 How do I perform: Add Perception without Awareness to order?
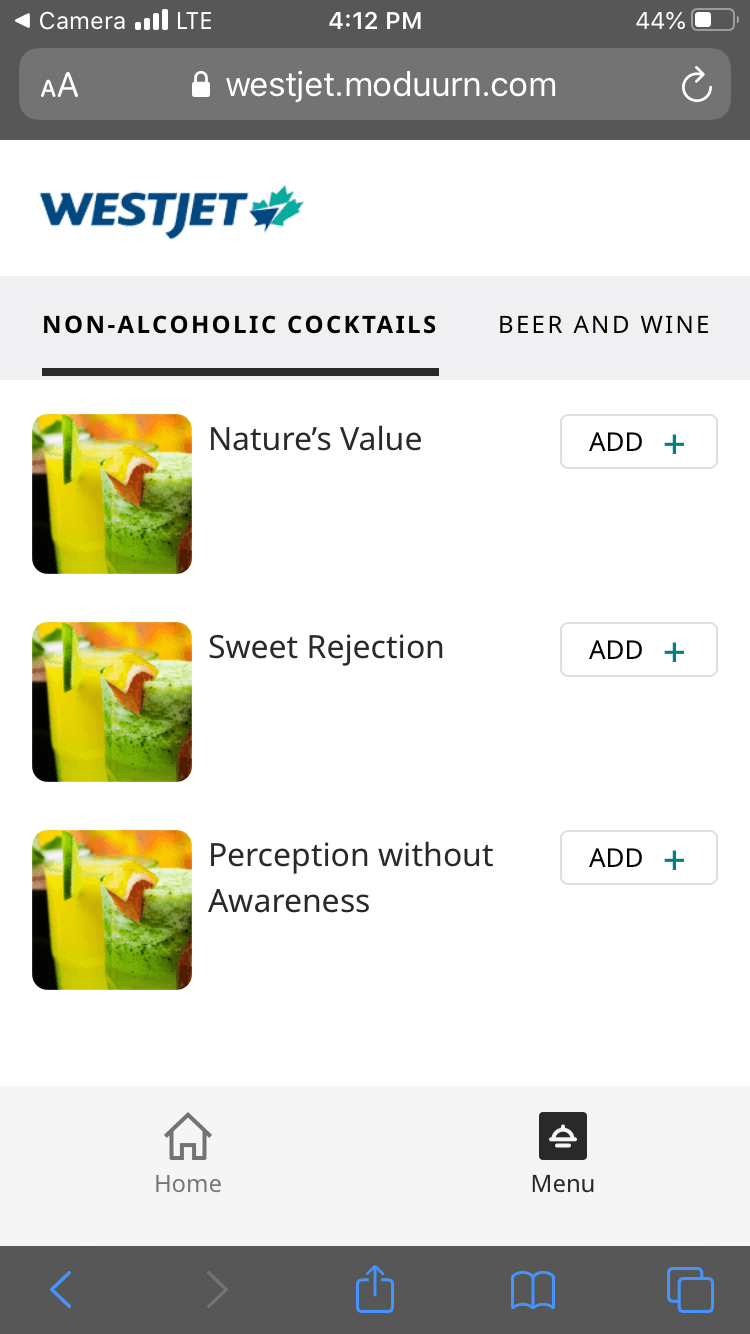(638, 858)
